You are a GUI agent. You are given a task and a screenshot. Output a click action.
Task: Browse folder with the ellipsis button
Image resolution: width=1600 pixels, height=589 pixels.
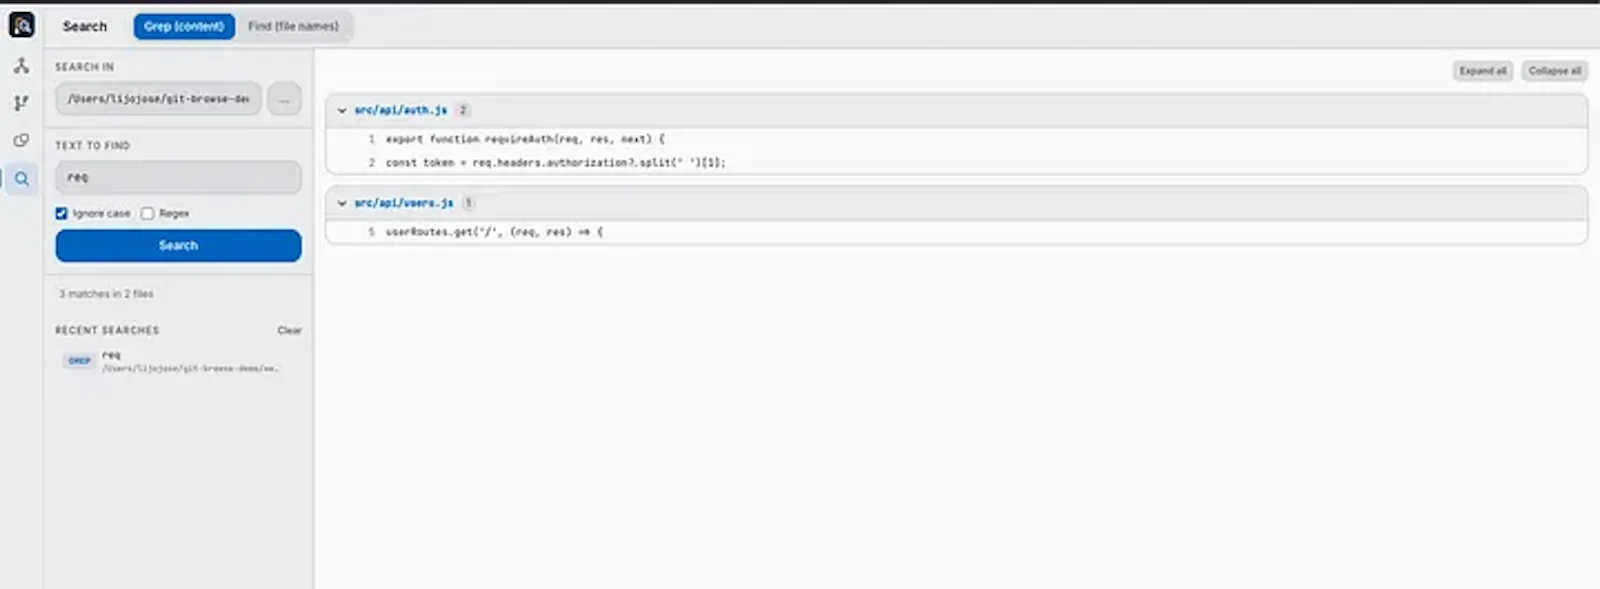click(284, 99)
